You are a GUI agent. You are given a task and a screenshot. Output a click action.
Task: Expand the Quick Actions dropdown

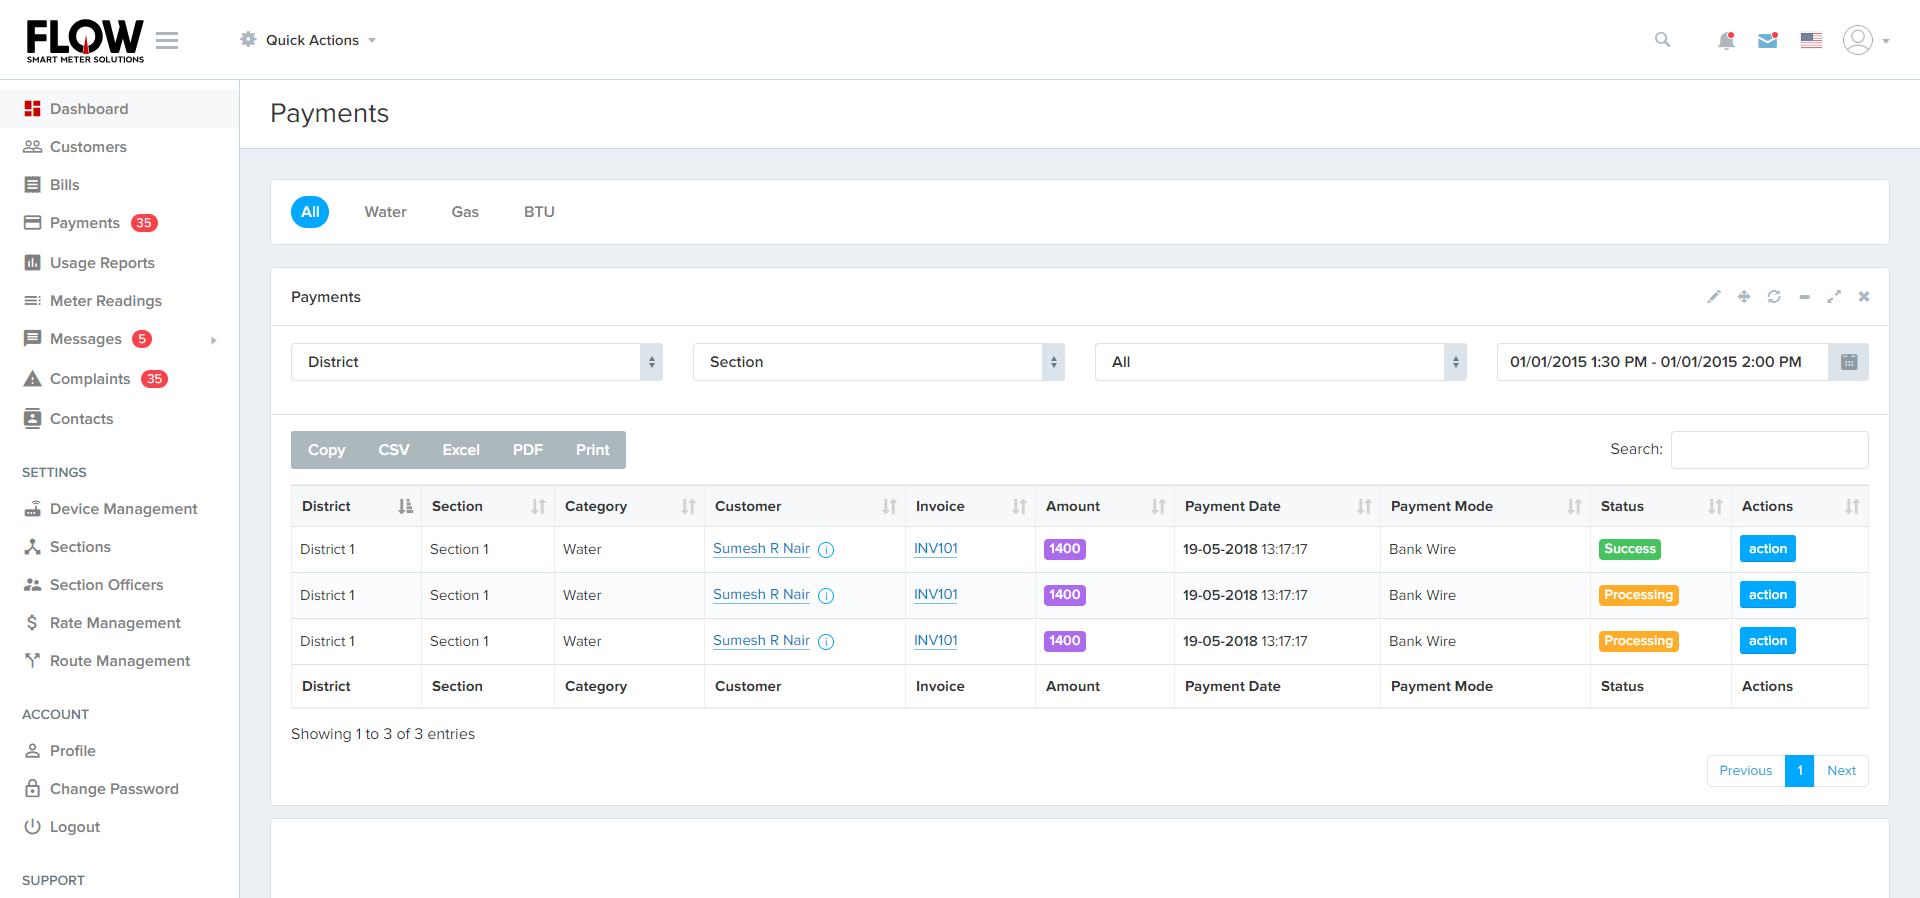[x=311, y=40]
